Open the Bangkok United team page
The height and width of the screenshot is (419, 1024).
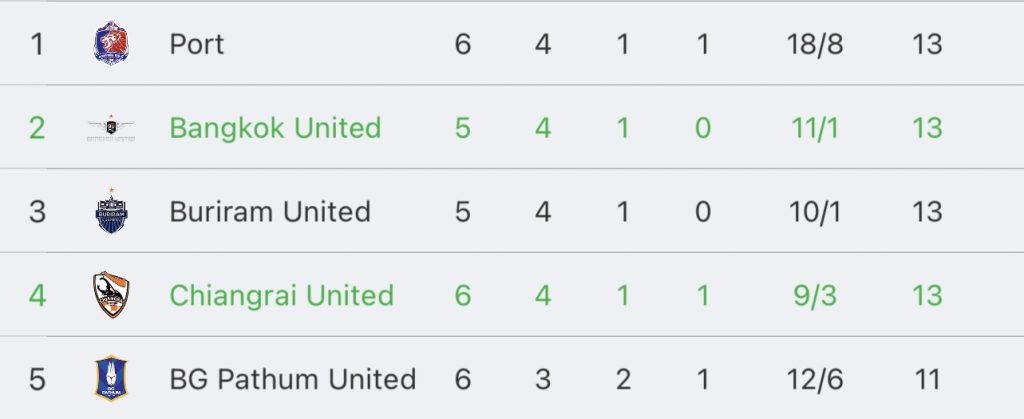[275, 128]
